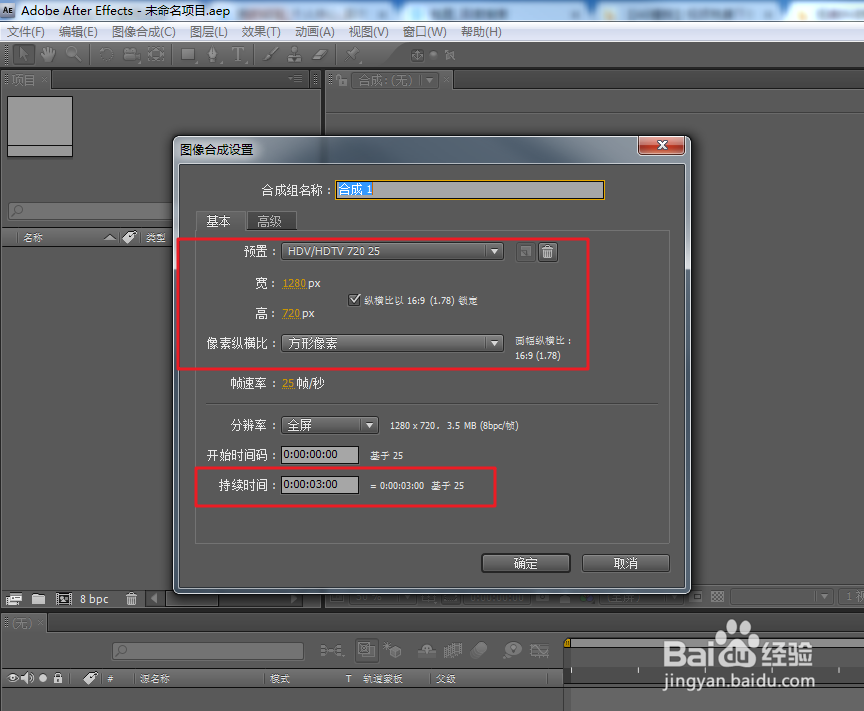Click the delete preset trash icon
The image size is (864, 711).
(548, 252)
